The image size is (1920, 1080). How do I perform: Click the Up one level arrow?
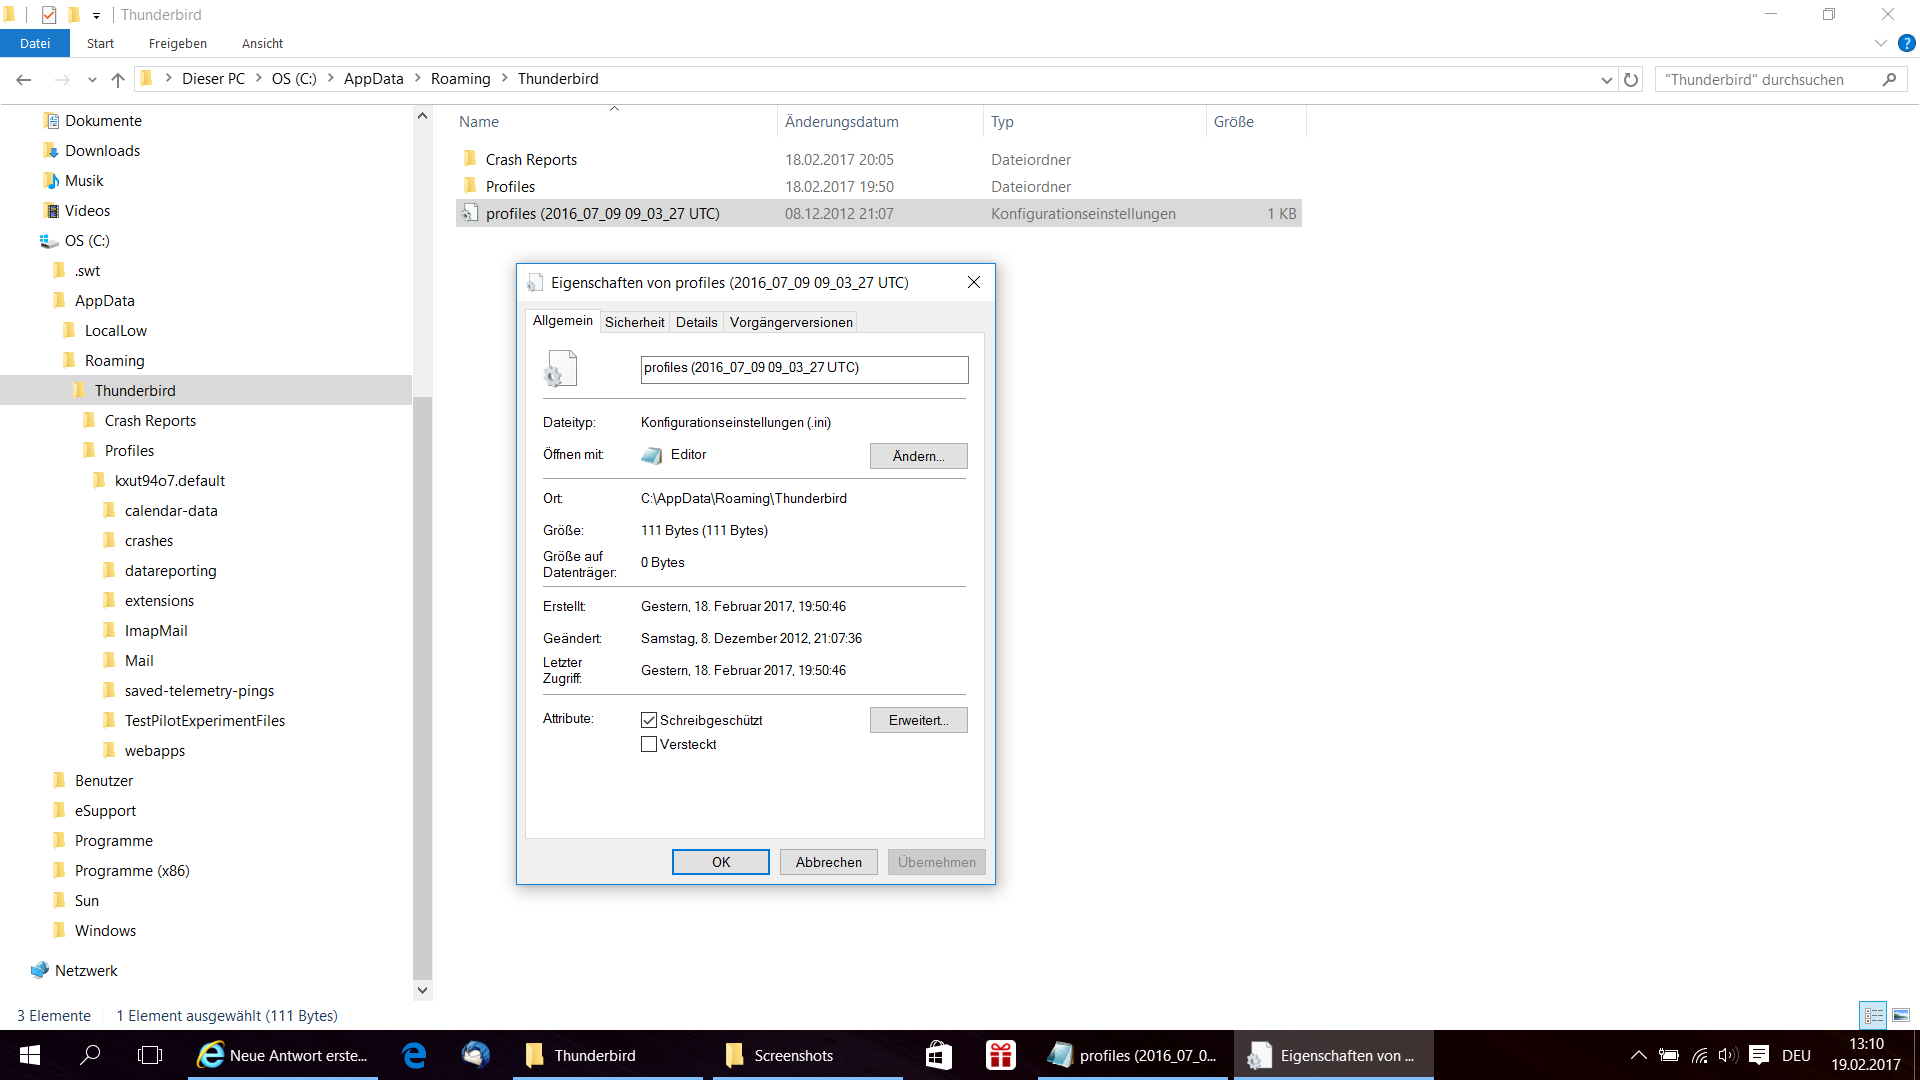coord(118,80)
